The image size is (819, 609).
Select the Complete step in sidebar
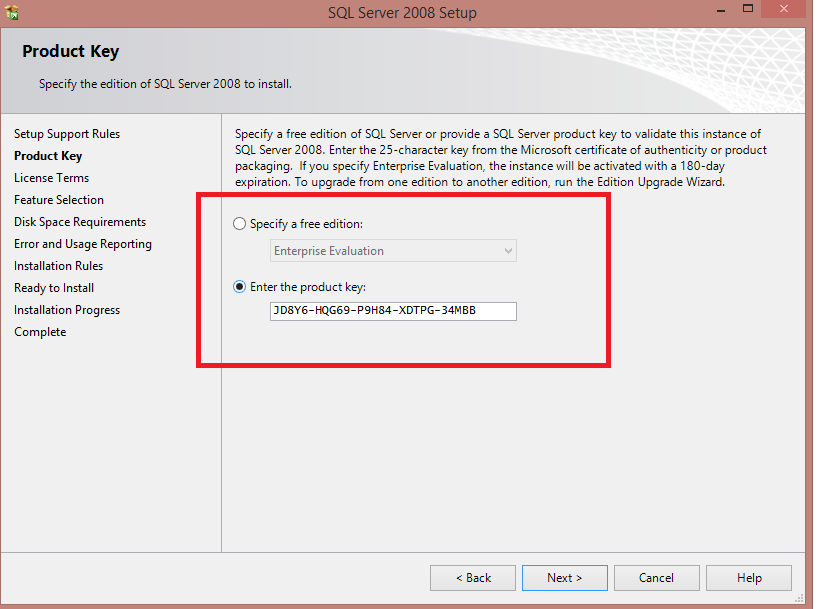[x=40, y=332]
